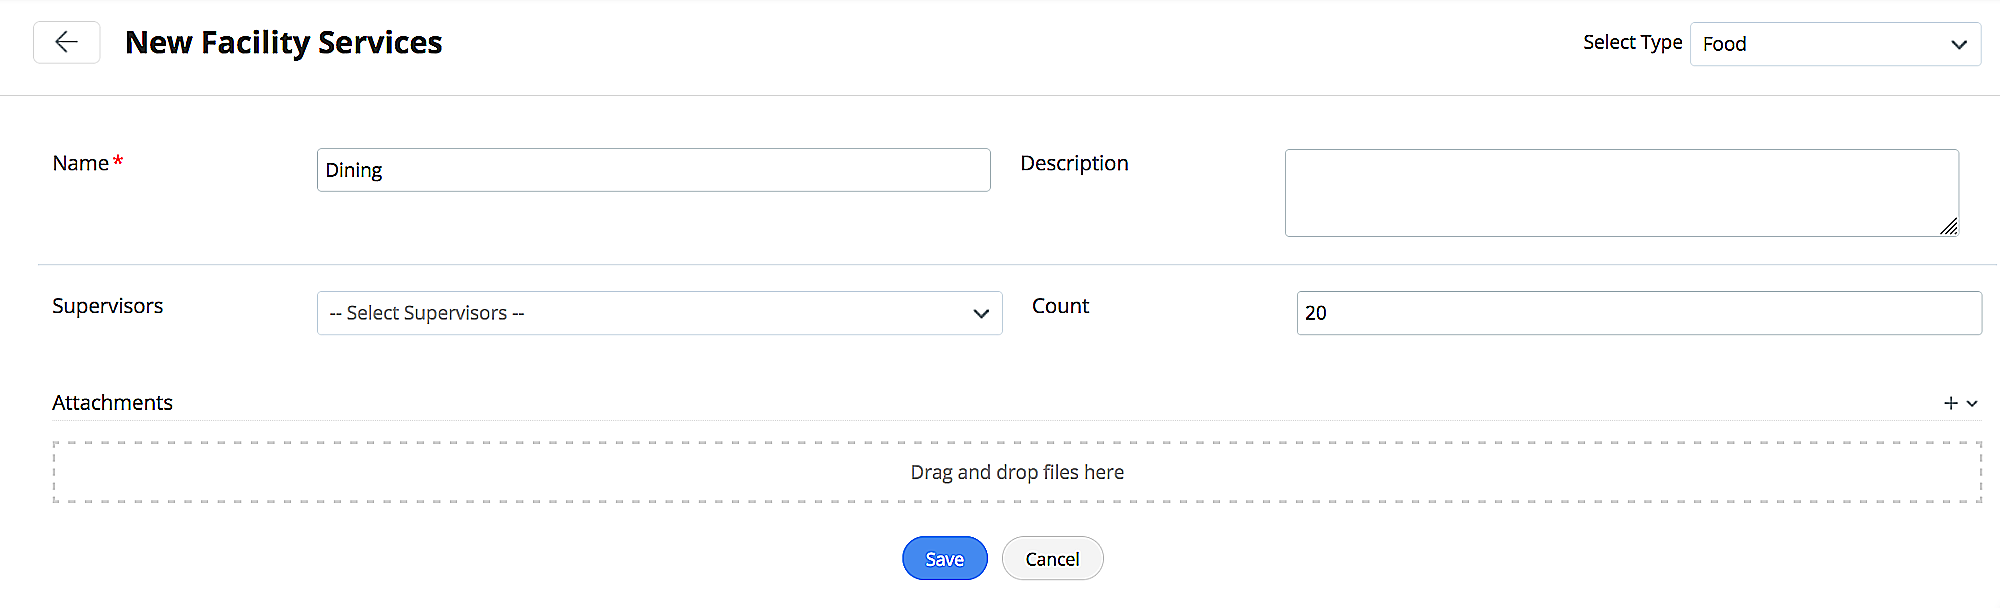The image size is (2000, 608).
Task: Click the Description box resize handle
Action: point(1948,227)
